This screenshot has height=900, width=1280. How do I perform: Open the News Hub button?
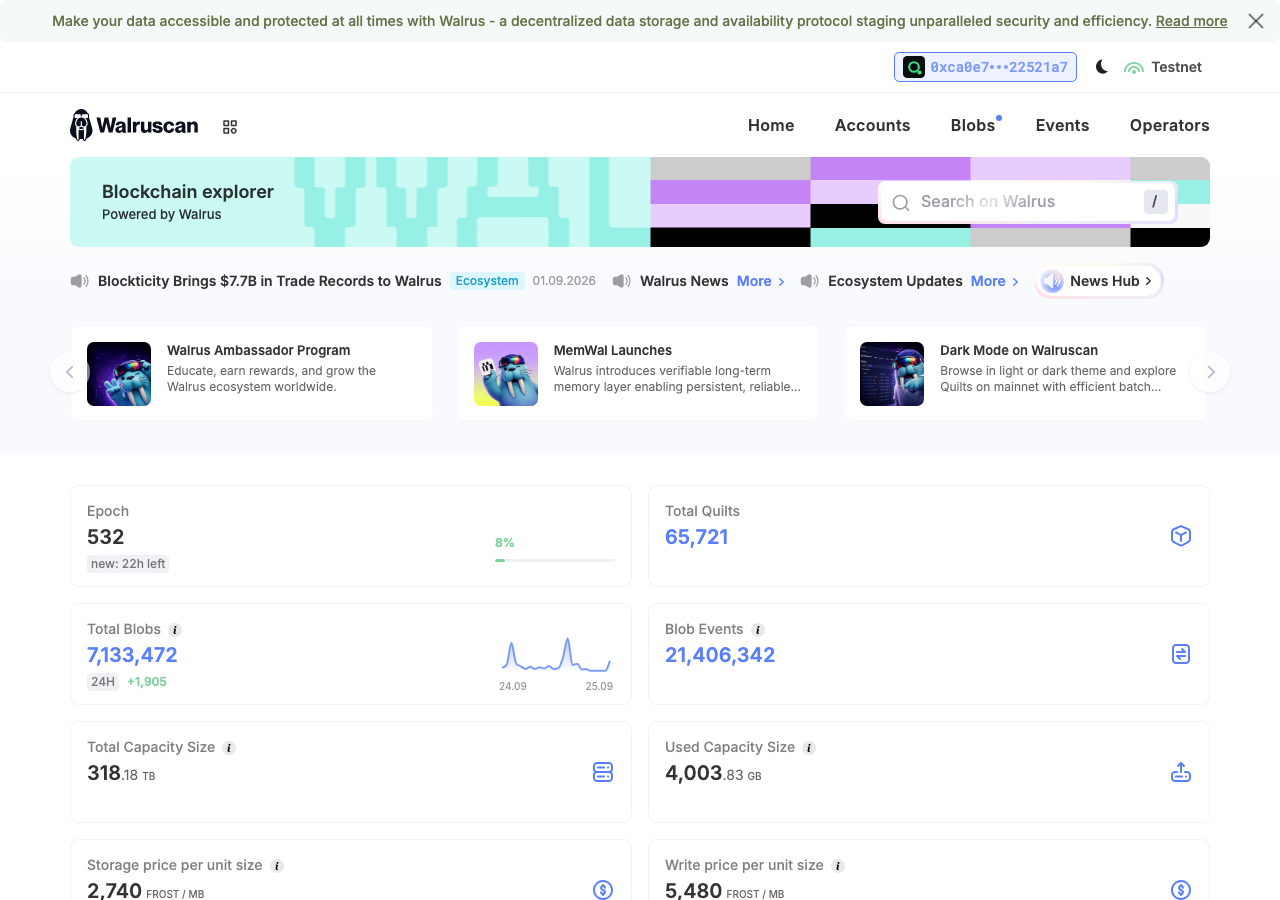point(1100,281)
